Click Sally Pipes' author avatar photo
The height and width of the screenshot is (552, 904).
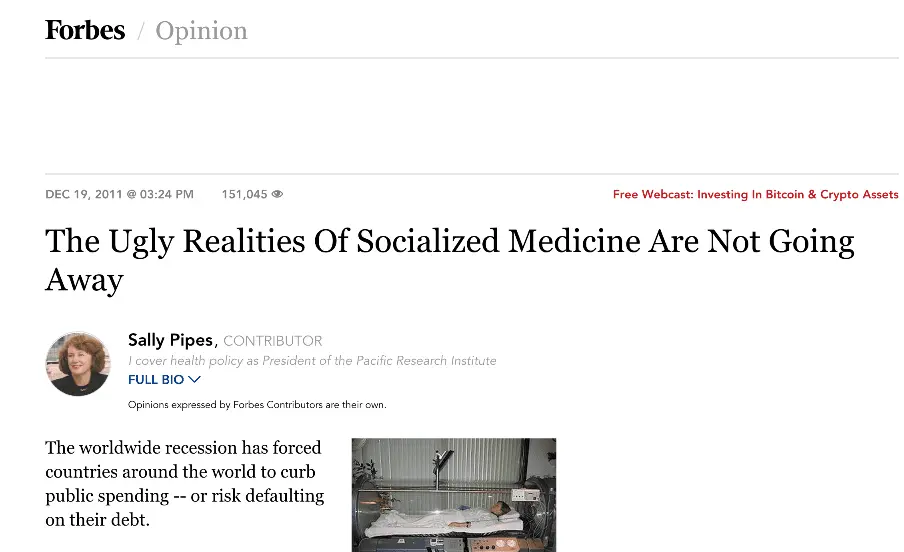[x=78, y=363]
